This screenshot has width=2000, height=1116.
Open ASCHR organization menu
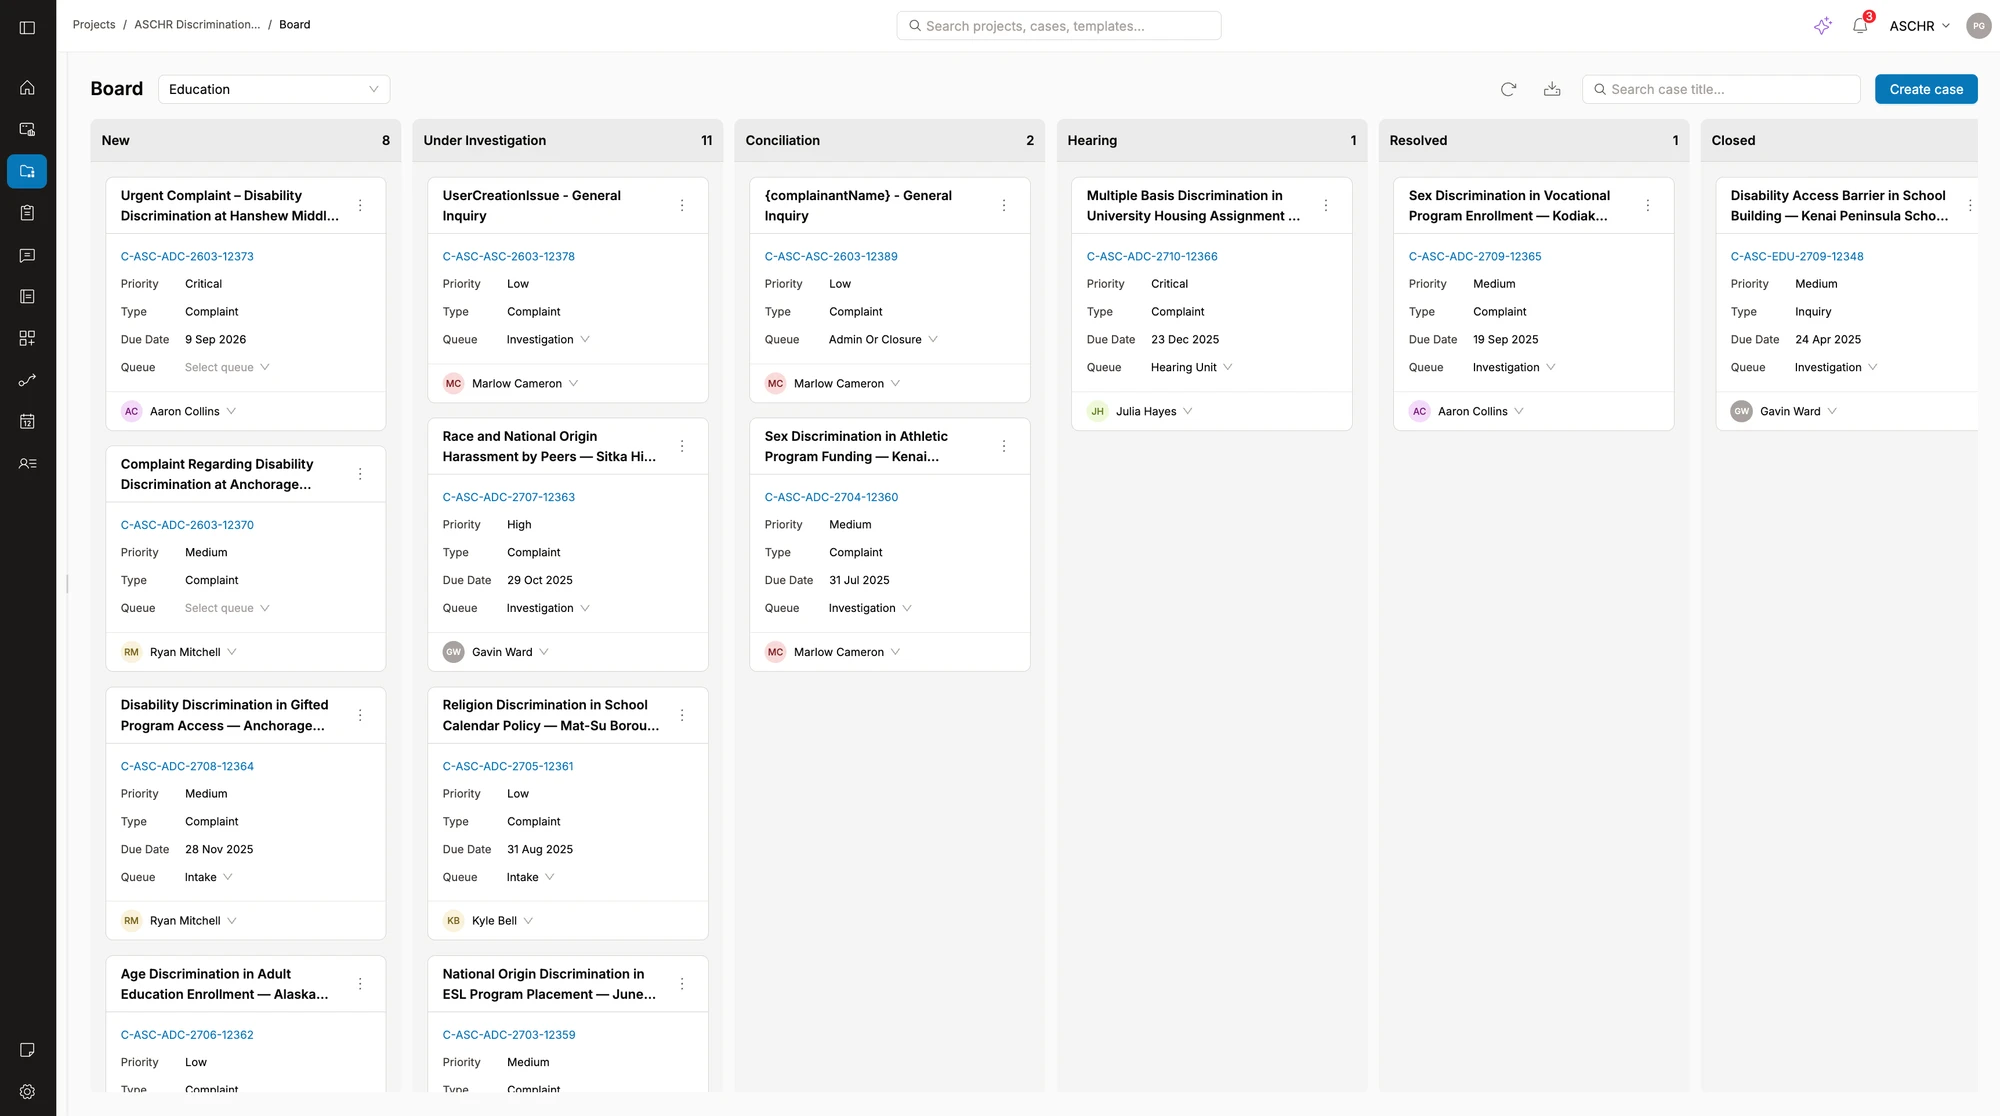pos(1919,26)
